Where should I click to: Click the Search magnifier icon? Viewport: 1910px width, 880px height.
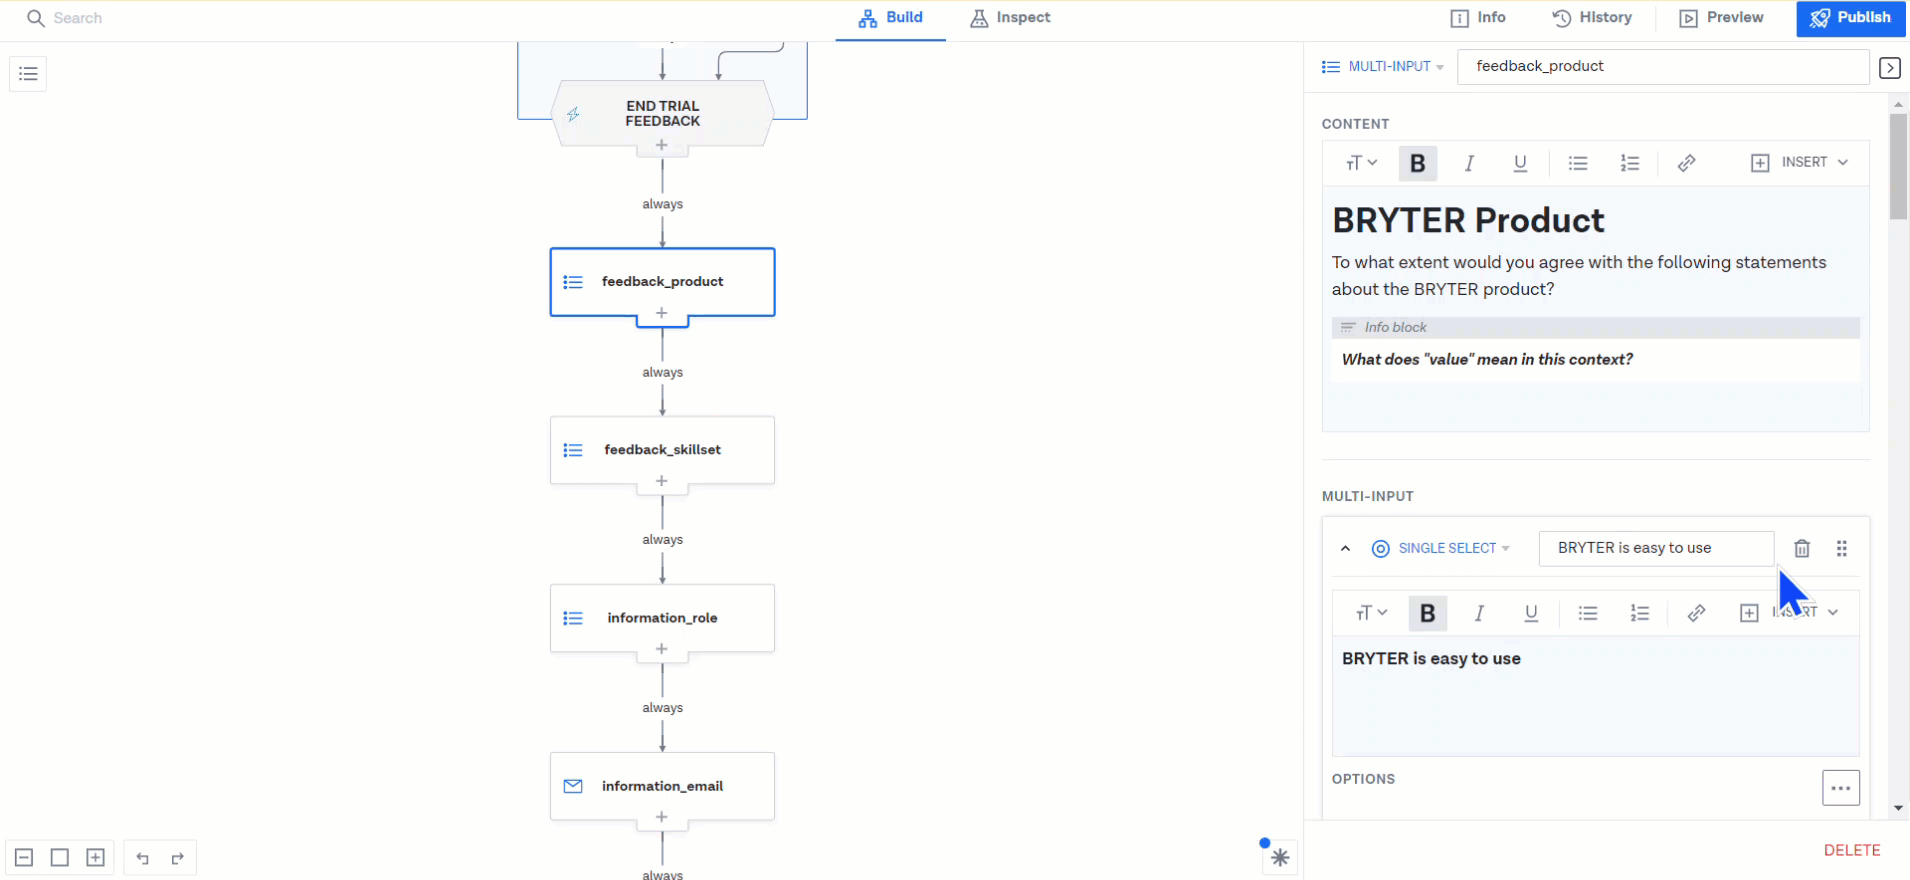(x=36, y=18)
